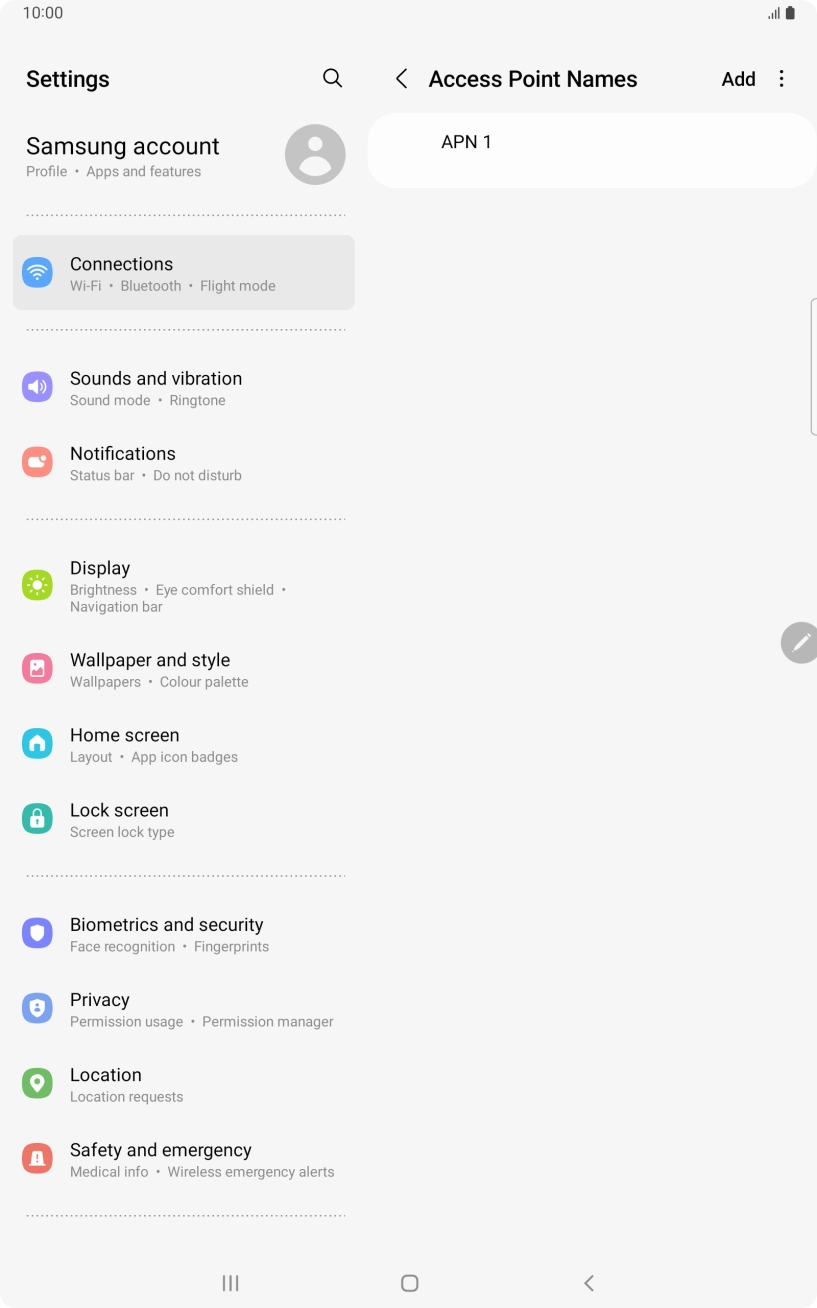817x1308 pixels.
Task: Tap the home navigation button
Action: click(409, 1283)
